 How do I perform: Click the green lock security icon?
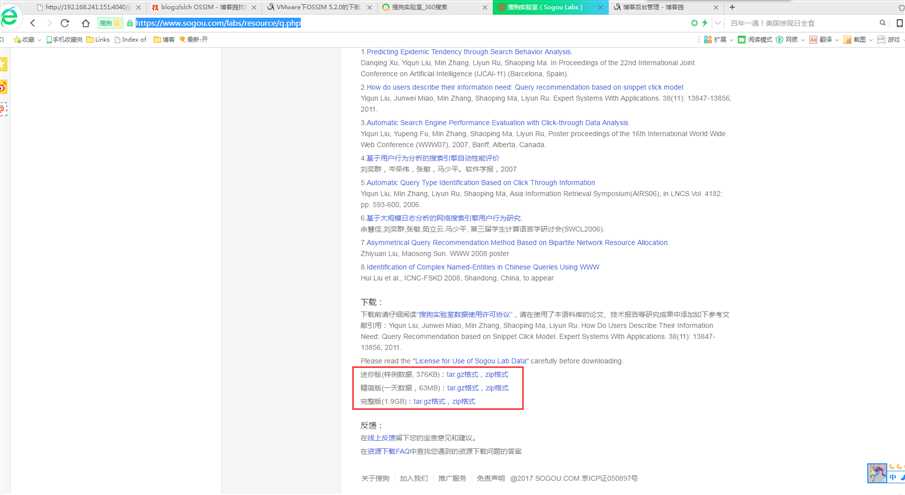[130, 23]
